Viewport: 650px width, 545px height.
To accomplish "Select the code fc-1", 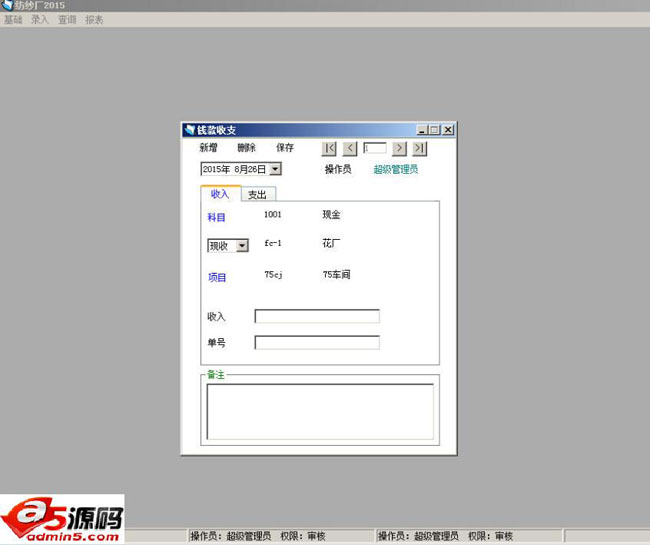I will pos(273,243).
